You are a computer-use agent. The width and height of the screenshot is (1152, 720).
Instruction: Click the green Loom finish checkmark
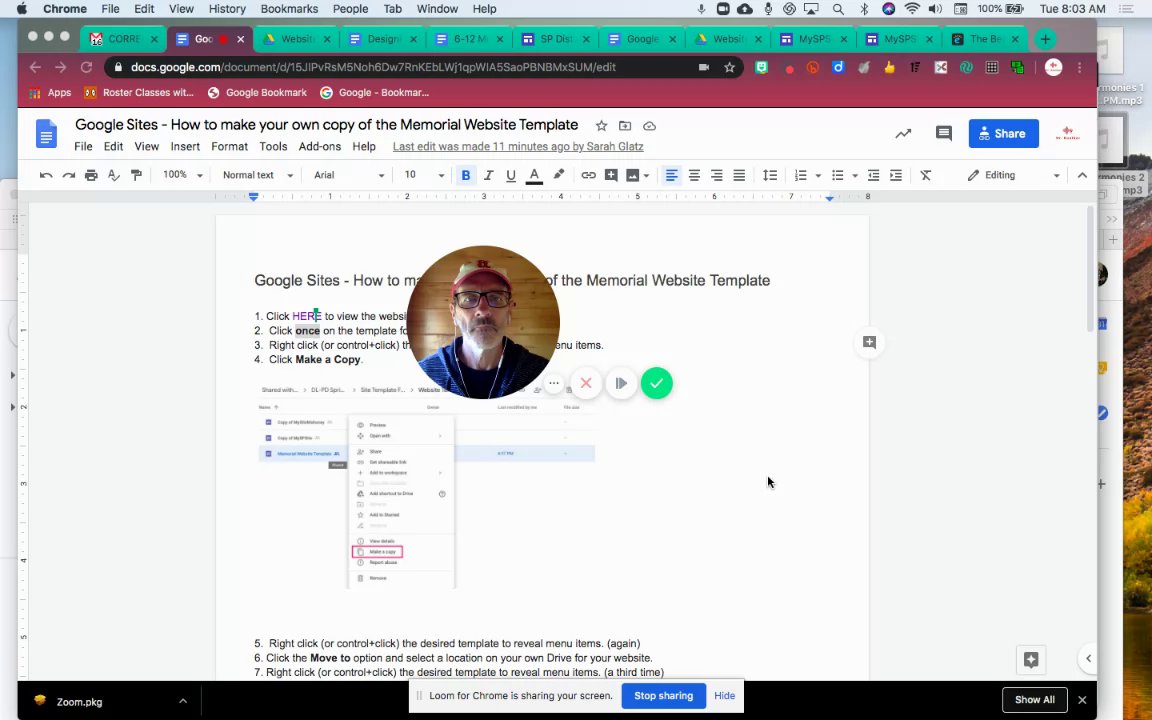pyautogui.click(x=656, y=383)
